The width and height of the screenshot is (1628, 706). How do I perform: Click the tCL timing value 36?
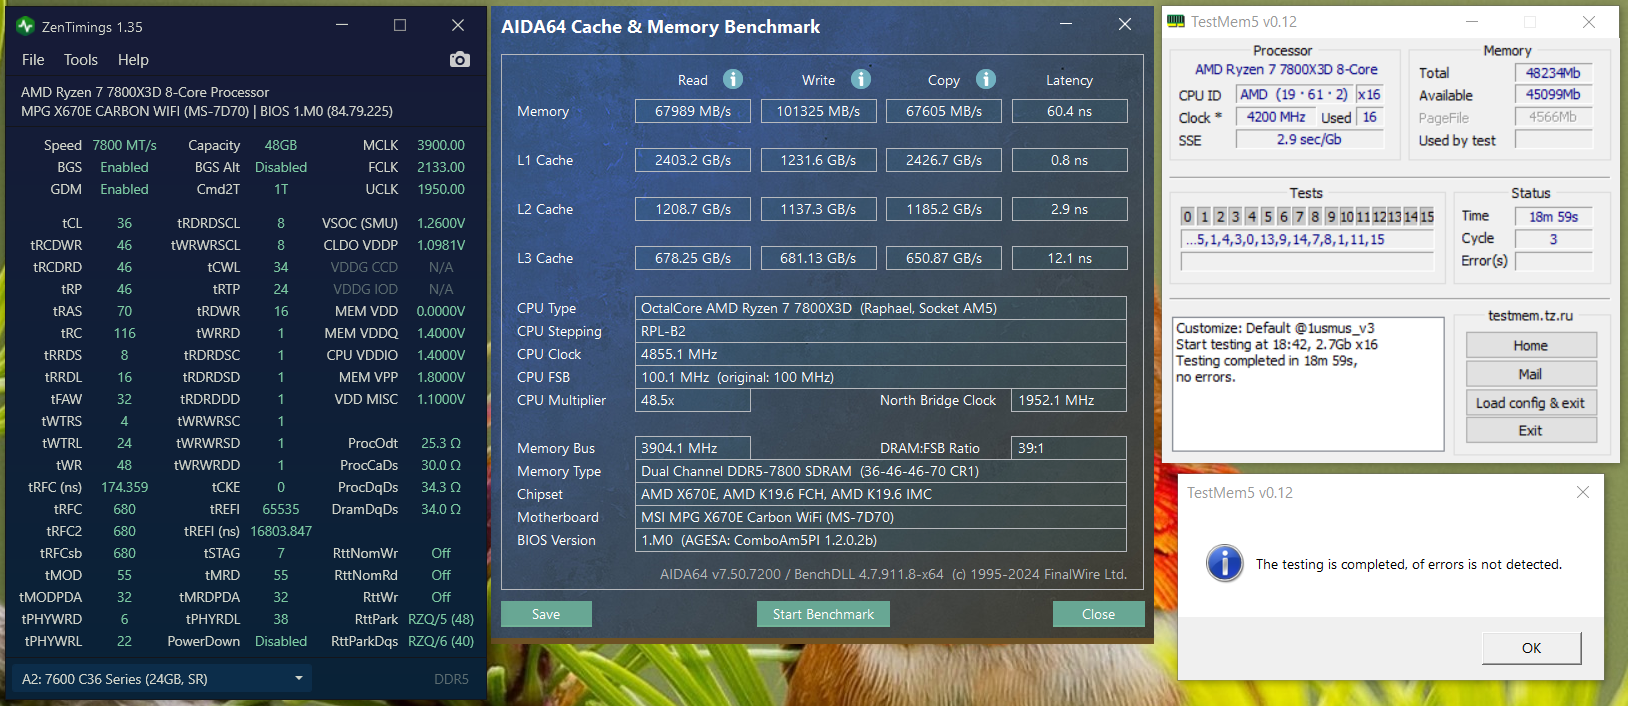[x=124, y=223]
